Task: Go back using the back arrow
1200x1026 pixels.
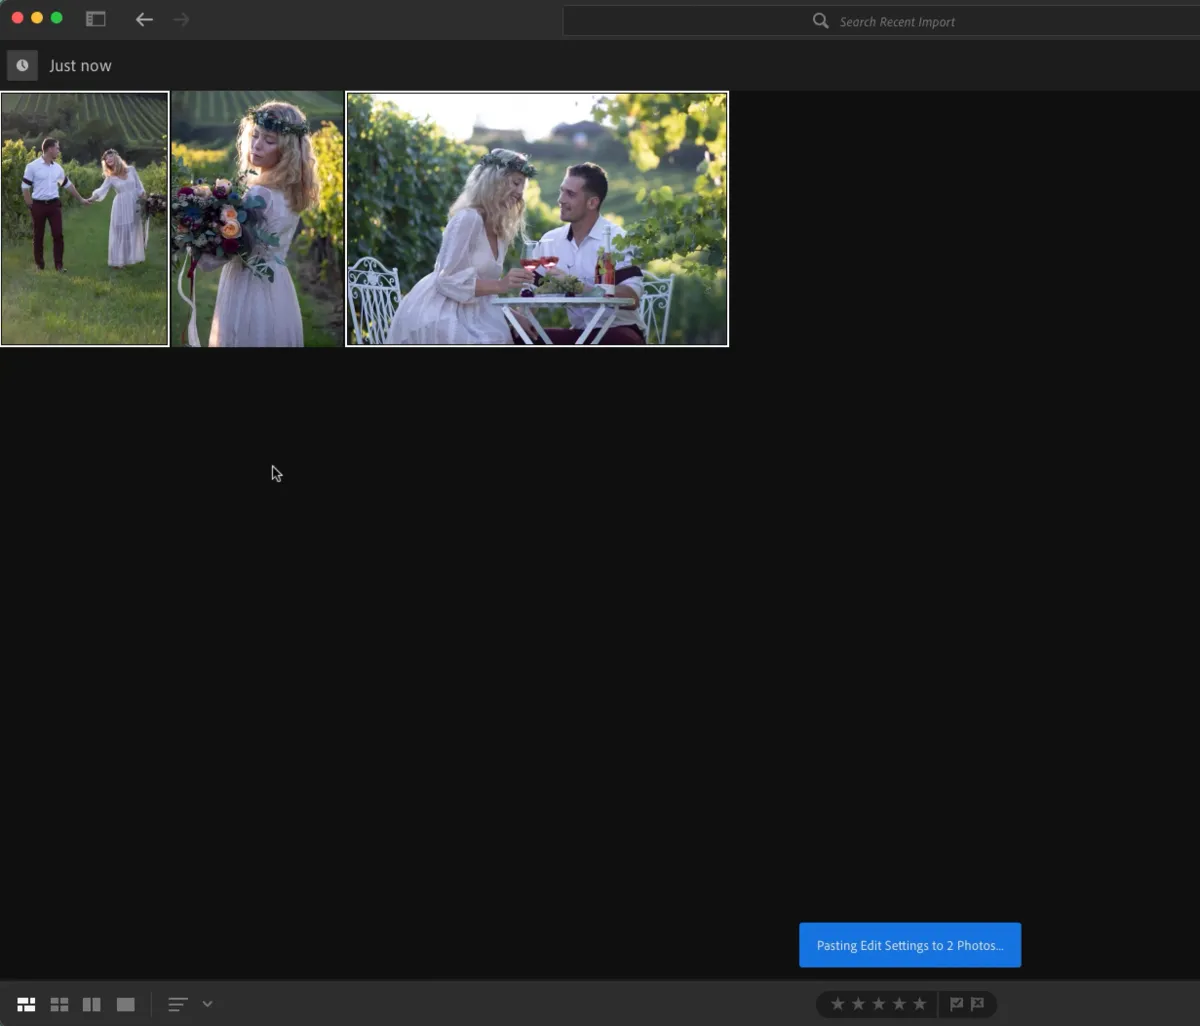Action: [144, 19]
